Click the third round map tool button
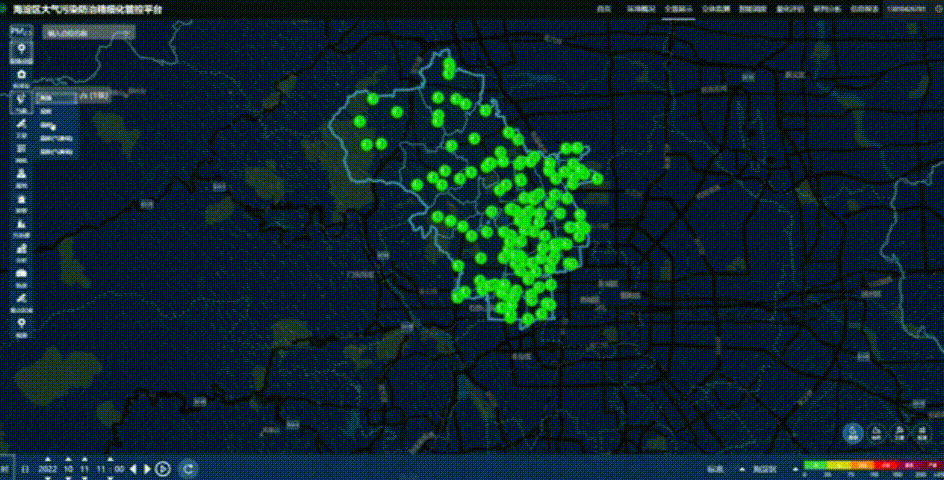This screenshot has height=480, width=944. [x=899, y=433]
